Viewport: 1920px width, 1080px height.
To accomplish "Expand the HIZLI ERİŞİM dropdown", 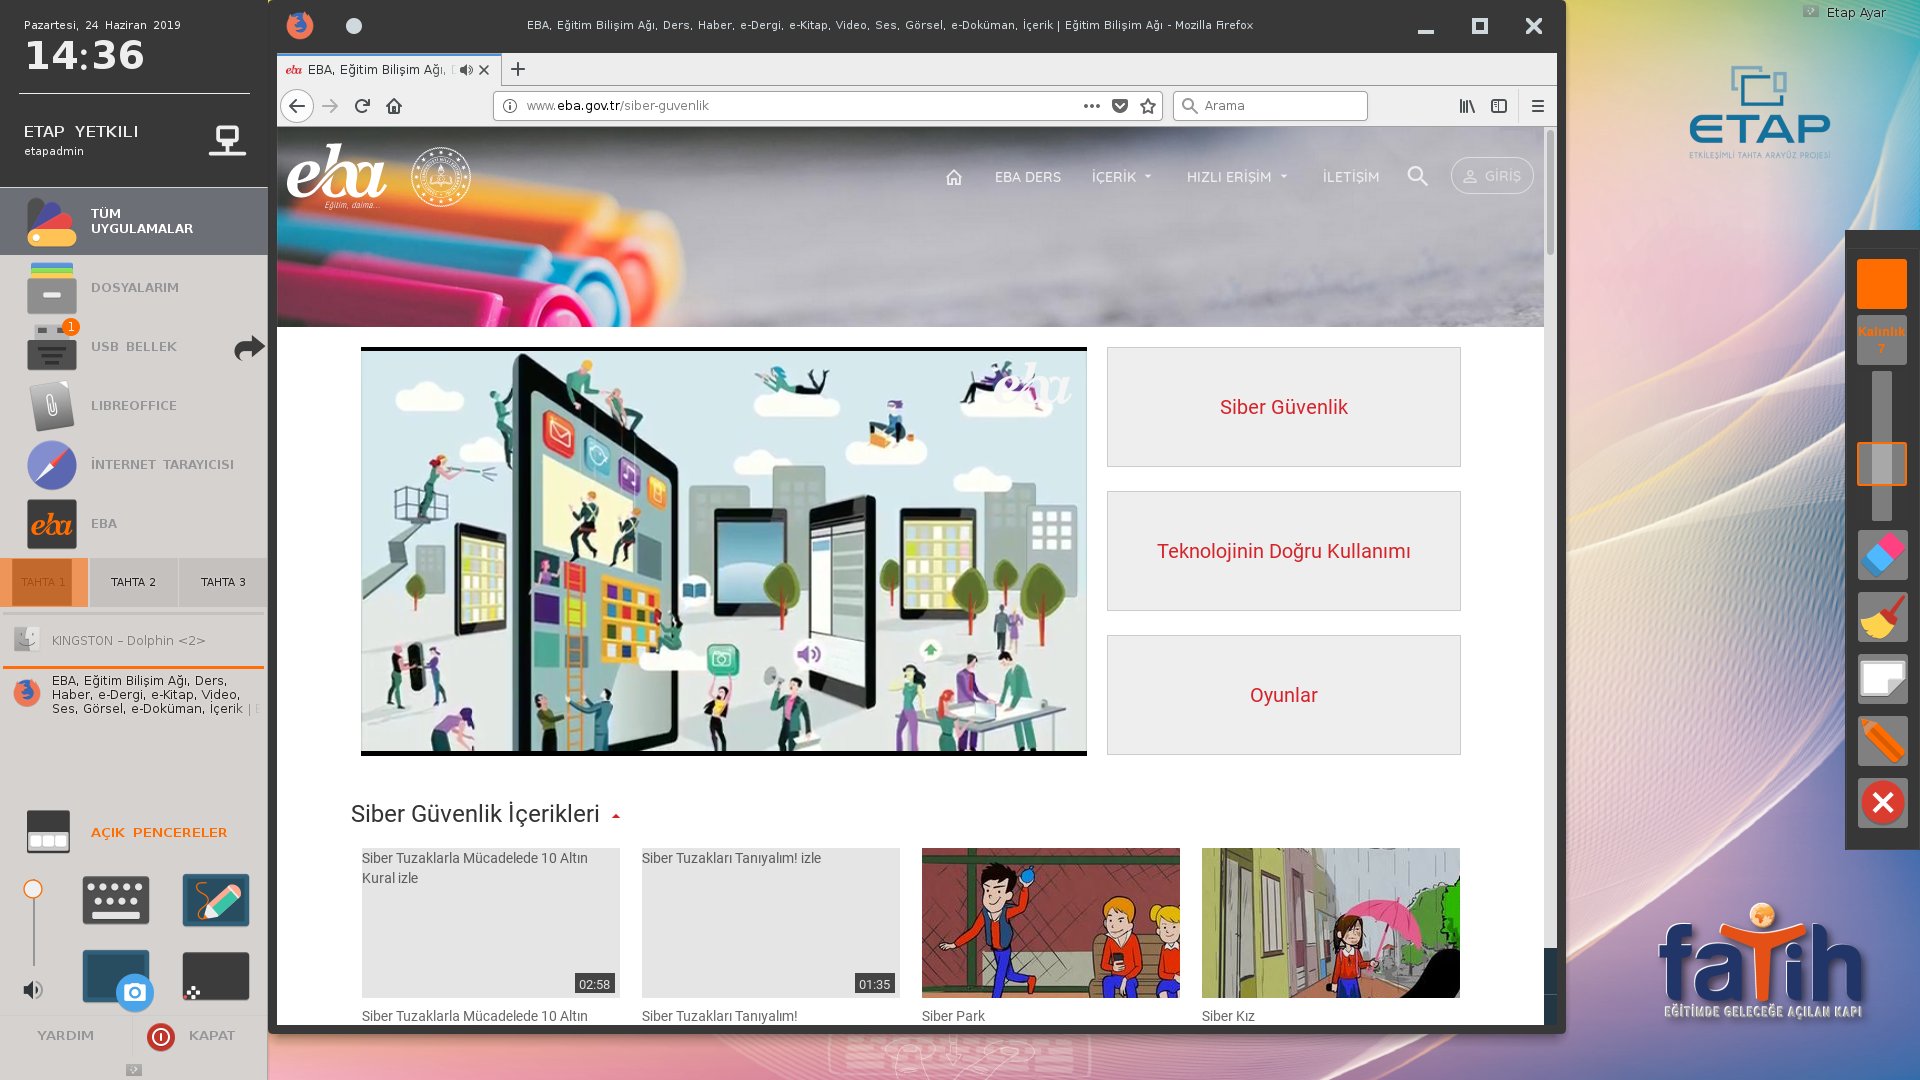I will 1237,177.
